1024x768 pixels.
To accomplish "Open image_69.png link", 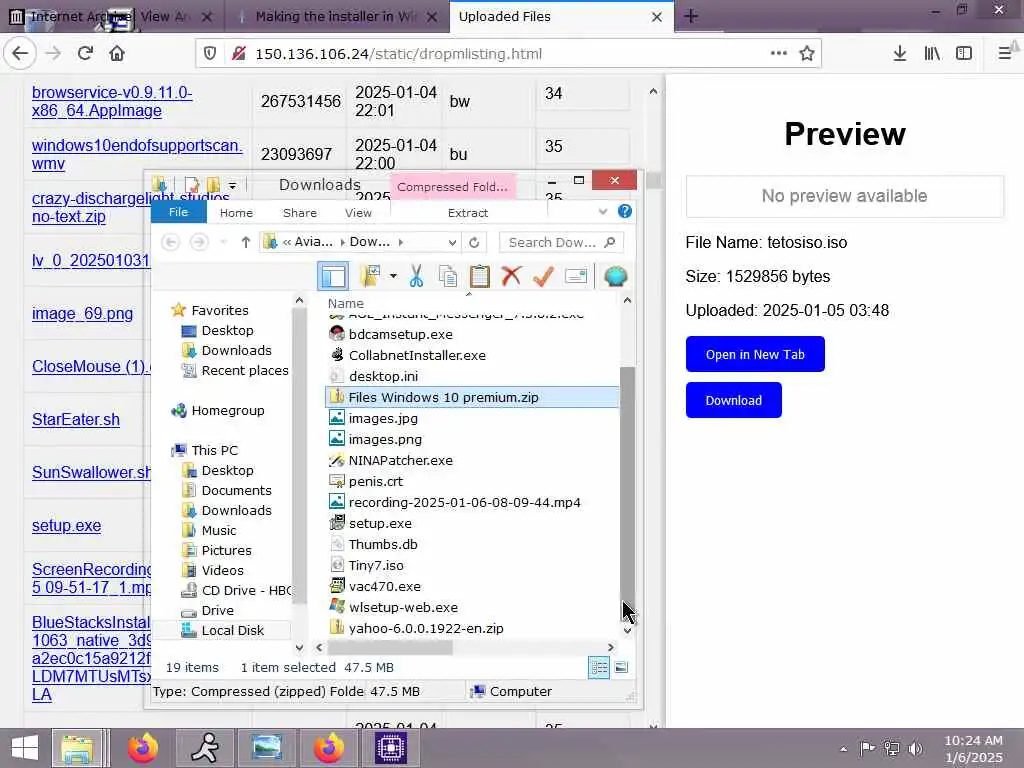I will [x=82, y=314].
